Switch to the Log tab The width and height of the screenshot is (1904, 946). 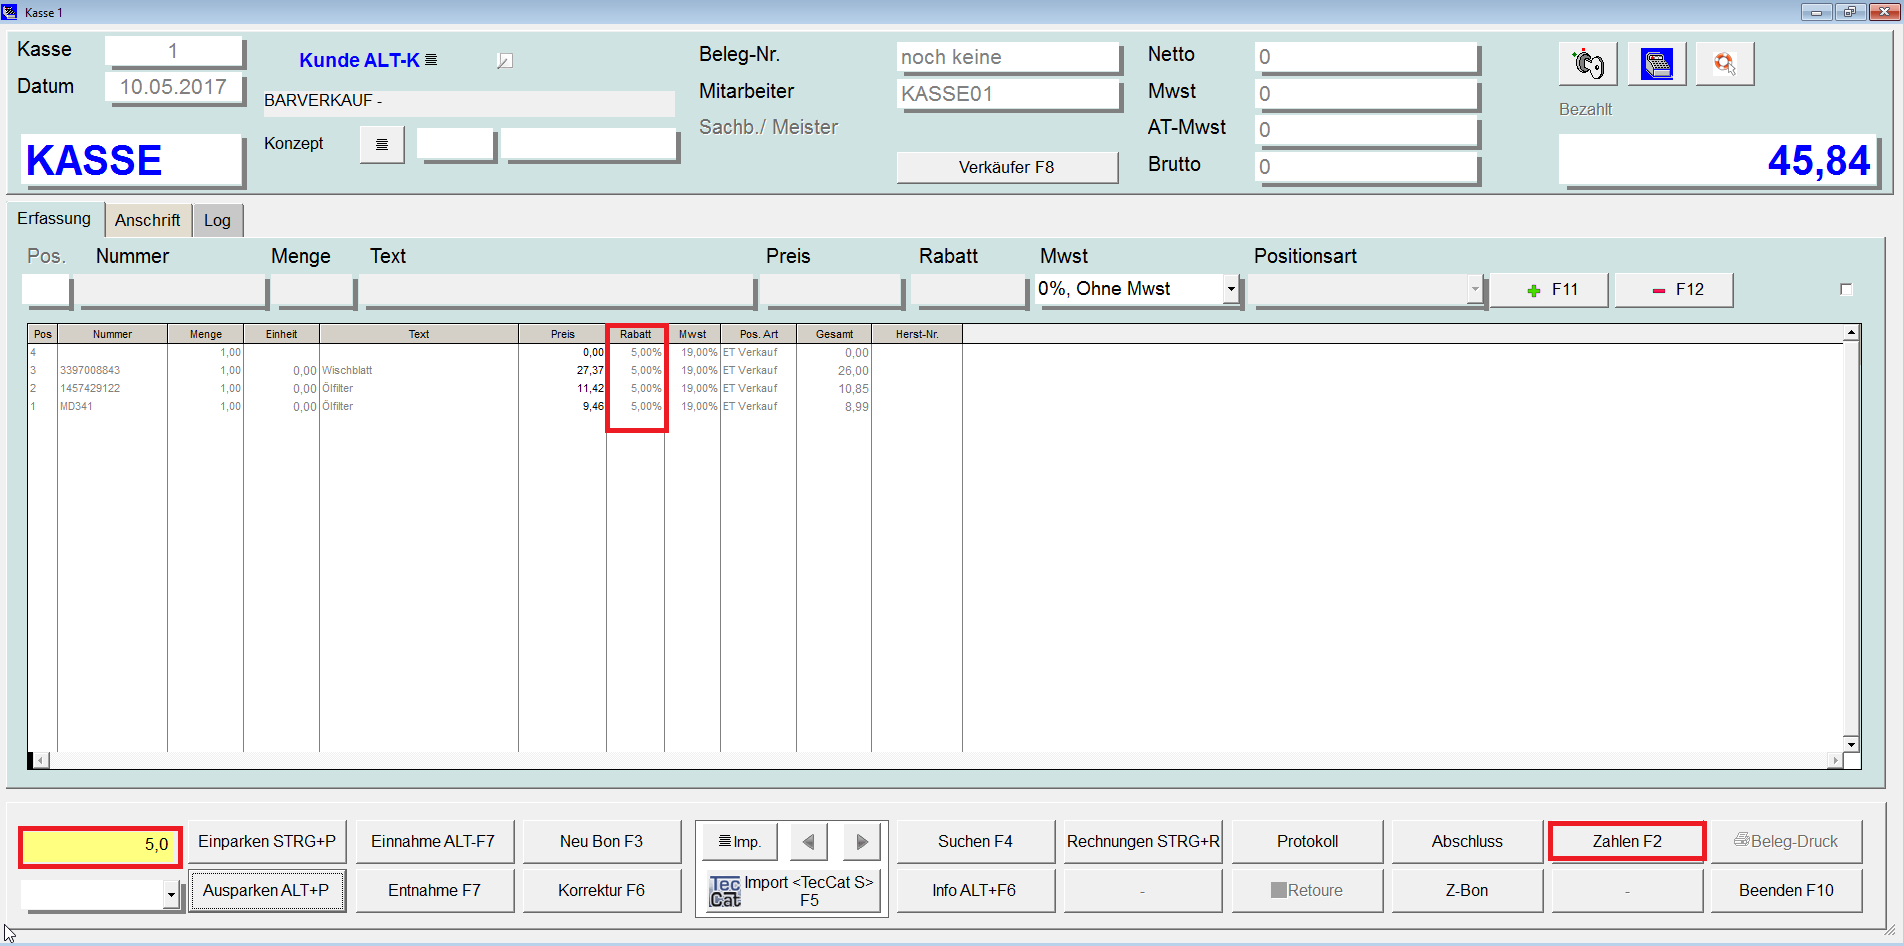(x=218, y=220)
